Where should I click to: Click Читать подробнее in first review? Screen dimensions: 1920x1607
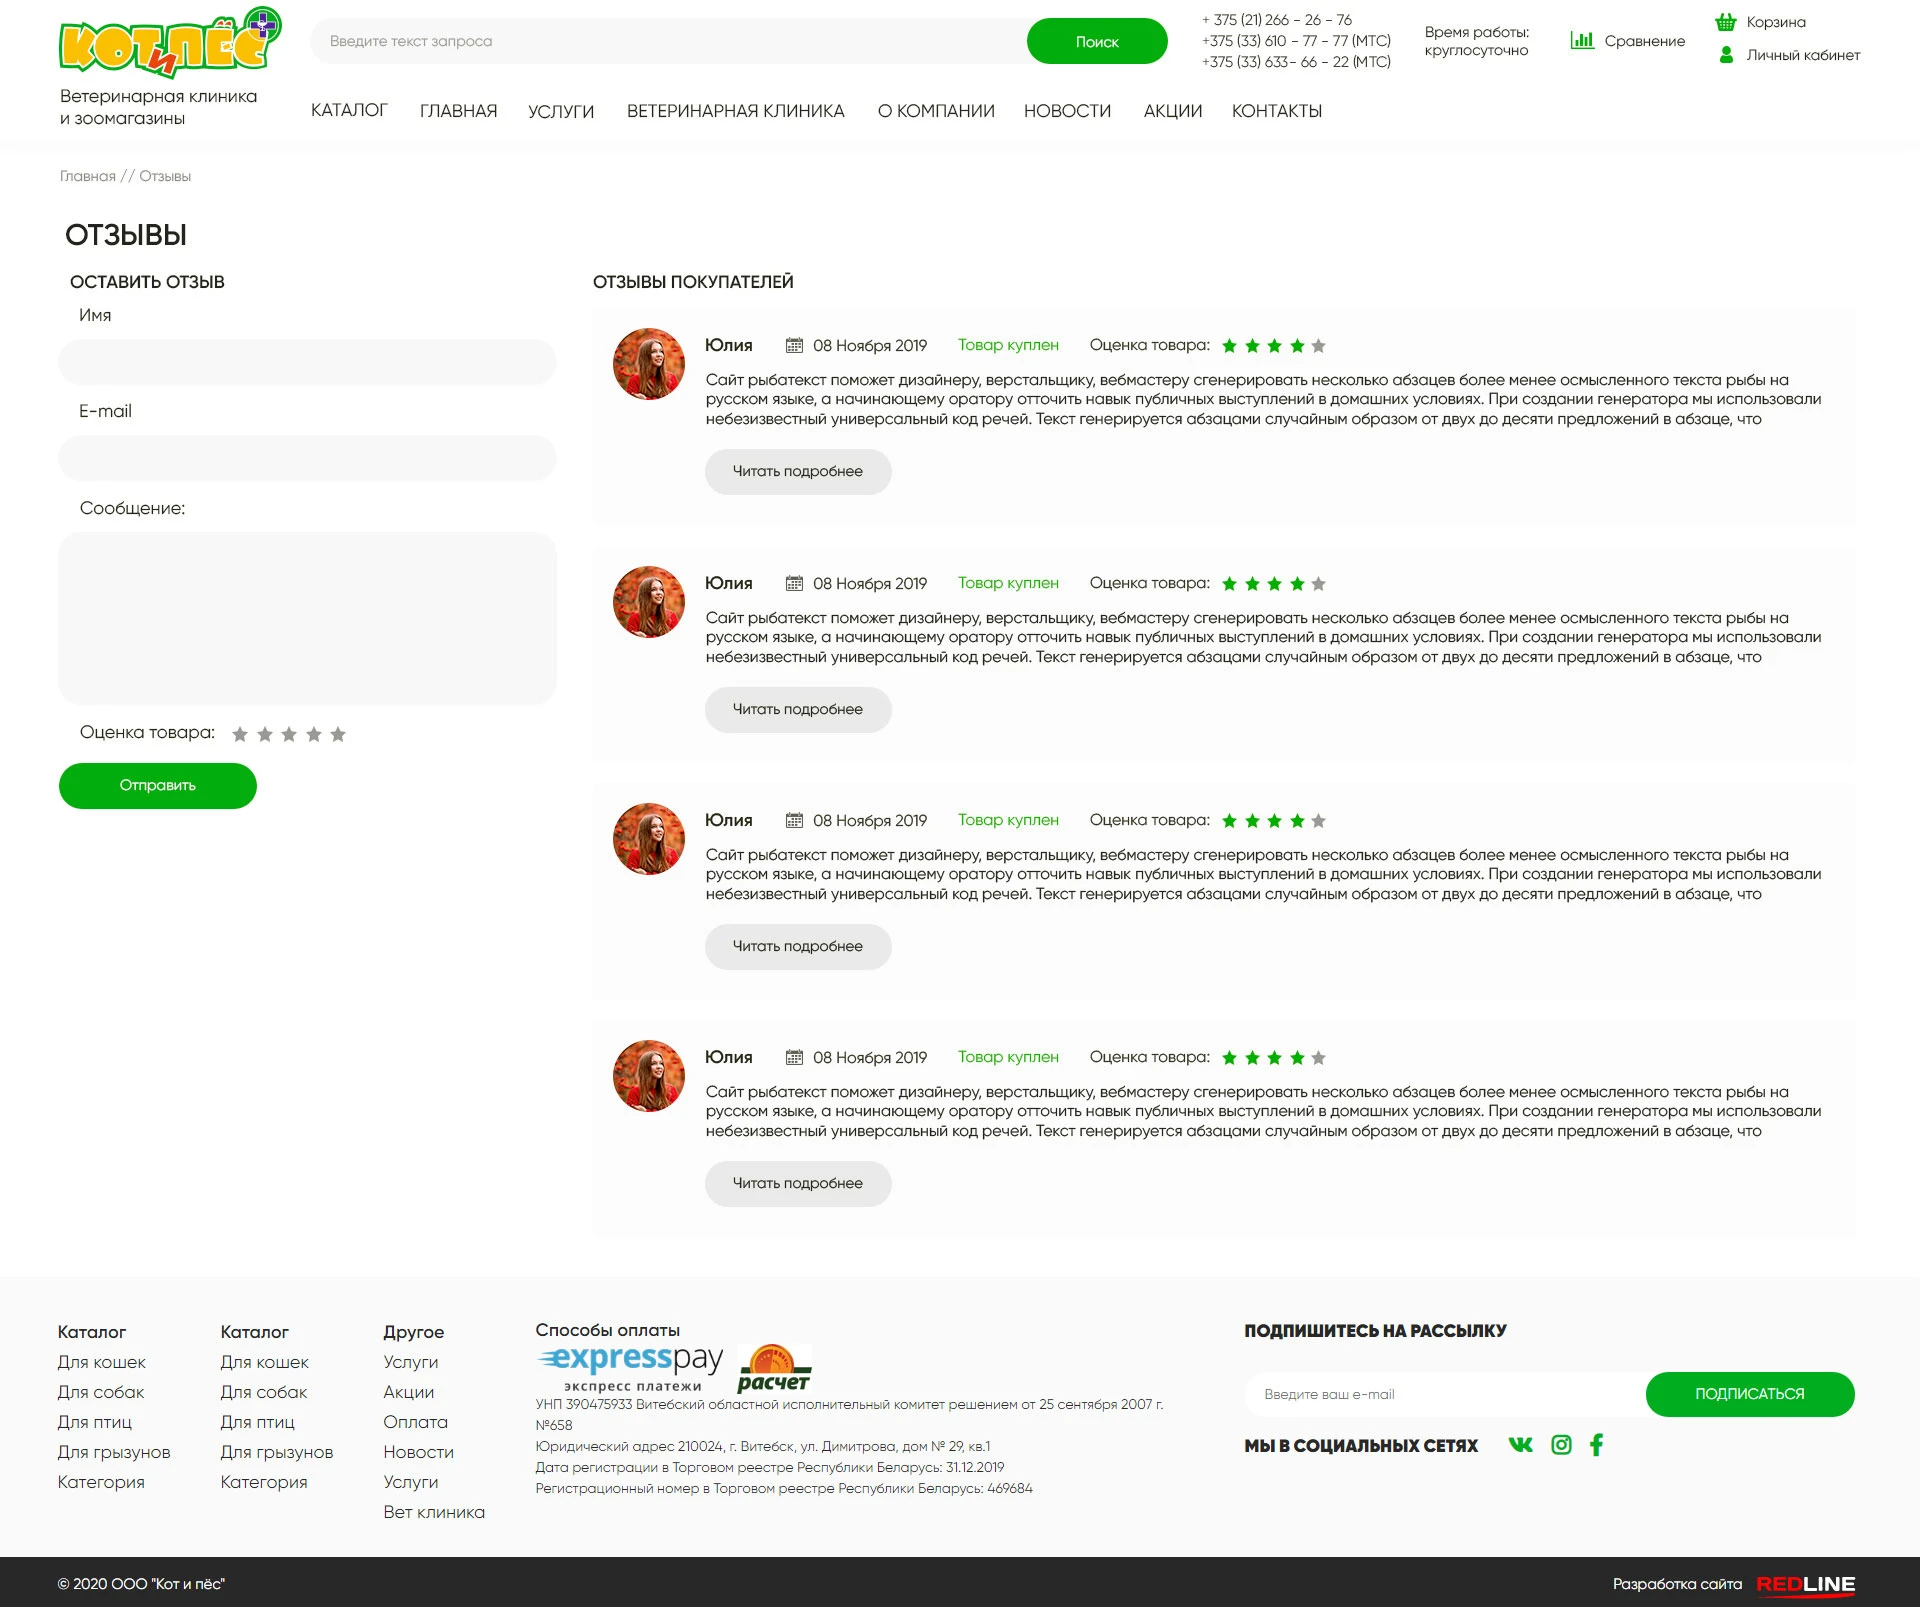tap(798, 471)
